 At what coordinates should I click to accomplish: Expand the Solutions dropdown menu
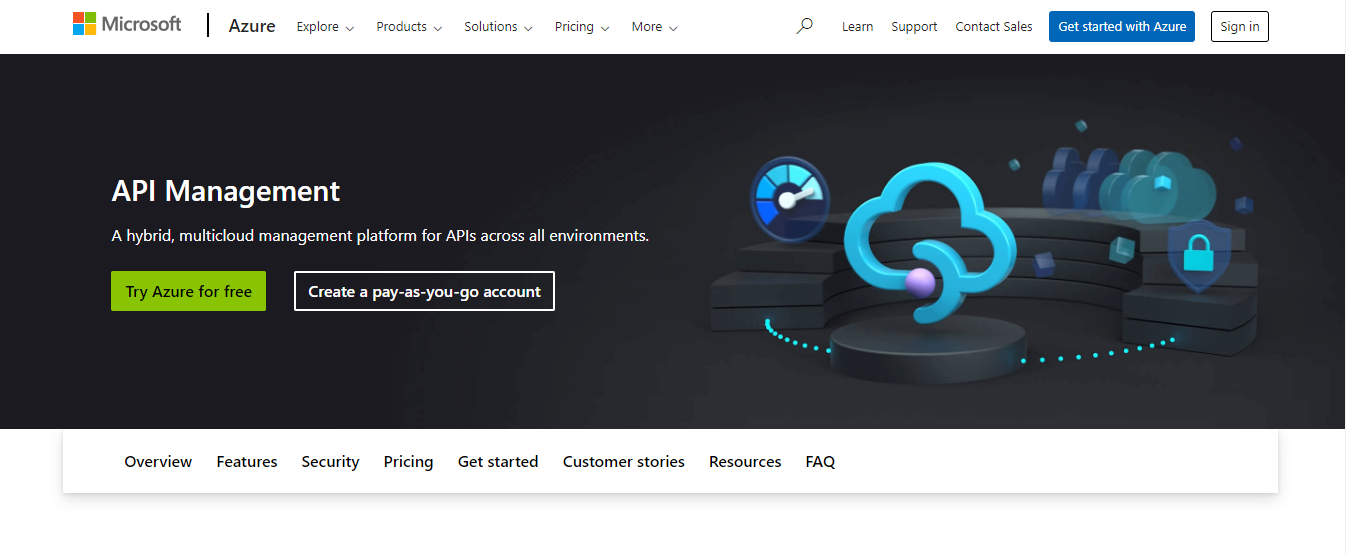click(498, 27)
